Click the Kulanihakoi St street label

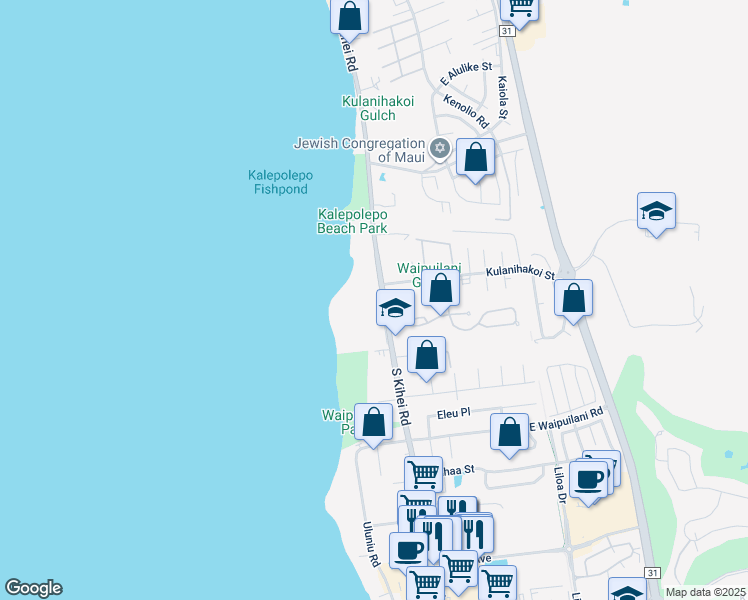pyautogui.click(x=520, y=272)
